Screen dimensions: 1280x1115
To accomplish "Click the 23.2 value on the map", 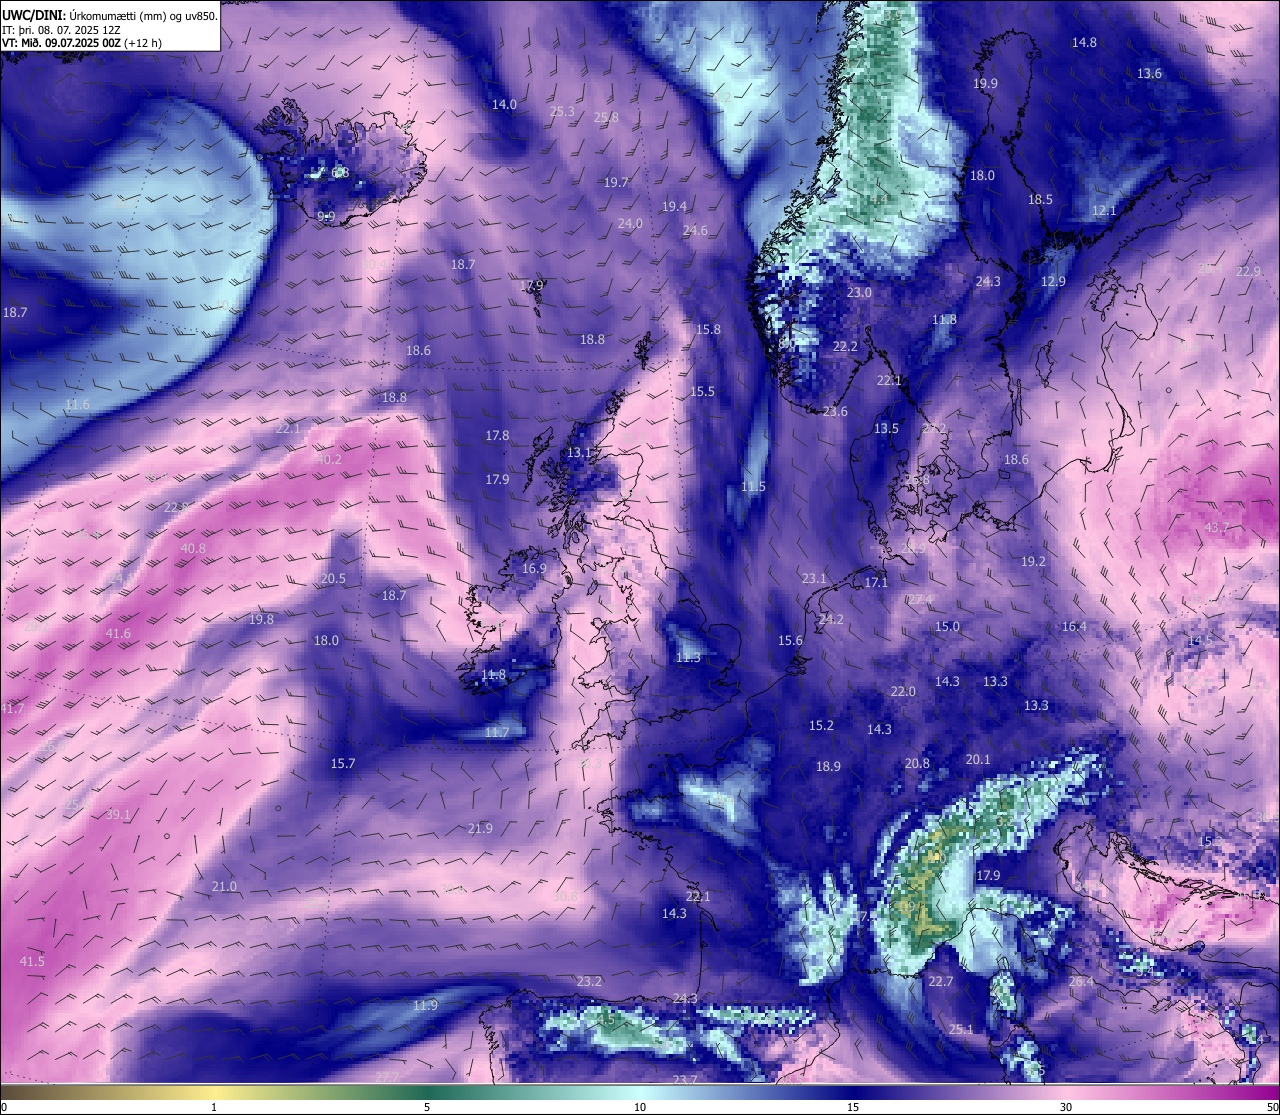I will tap(589, 982).
